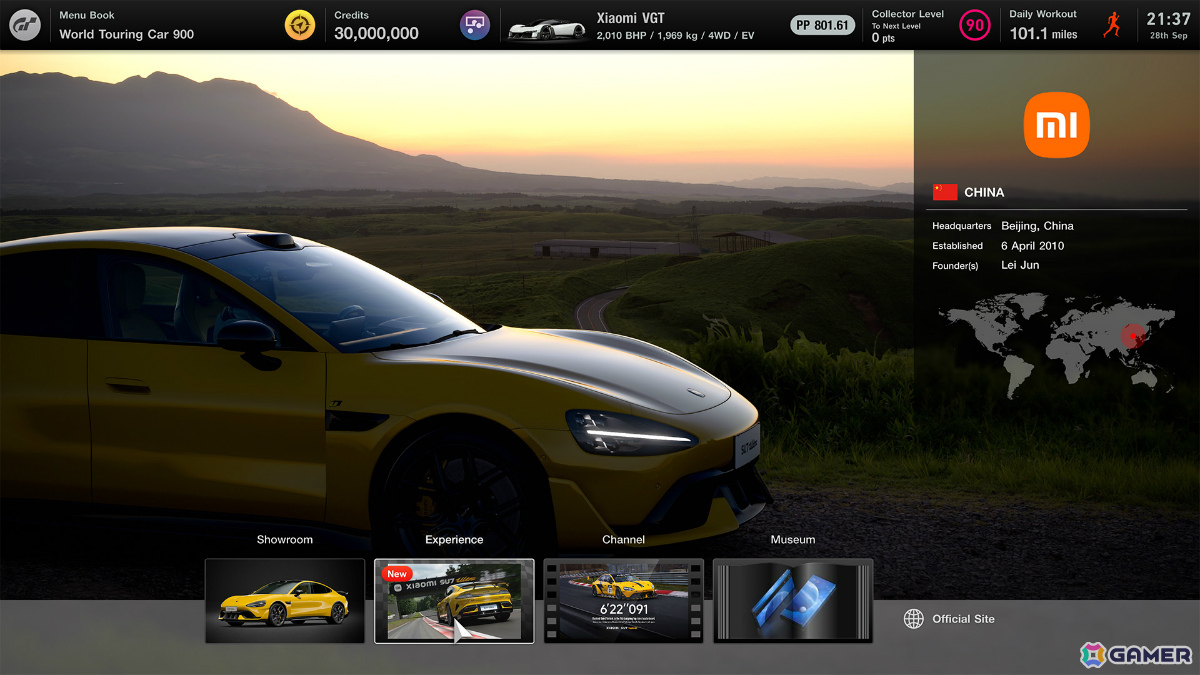
Task: Click the China flag icon
Action: 945,192
